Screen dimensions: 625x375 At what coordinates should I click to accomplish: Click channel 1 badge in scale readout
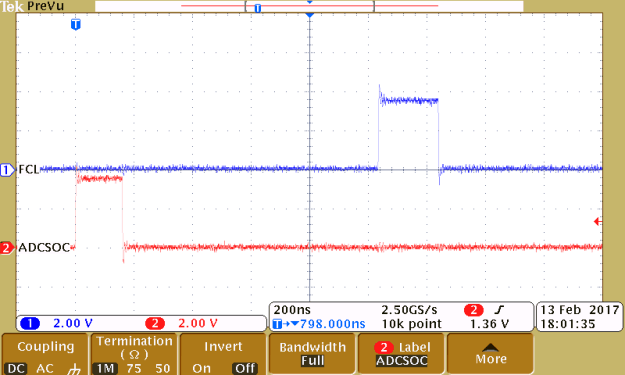[x=30, y=323]
